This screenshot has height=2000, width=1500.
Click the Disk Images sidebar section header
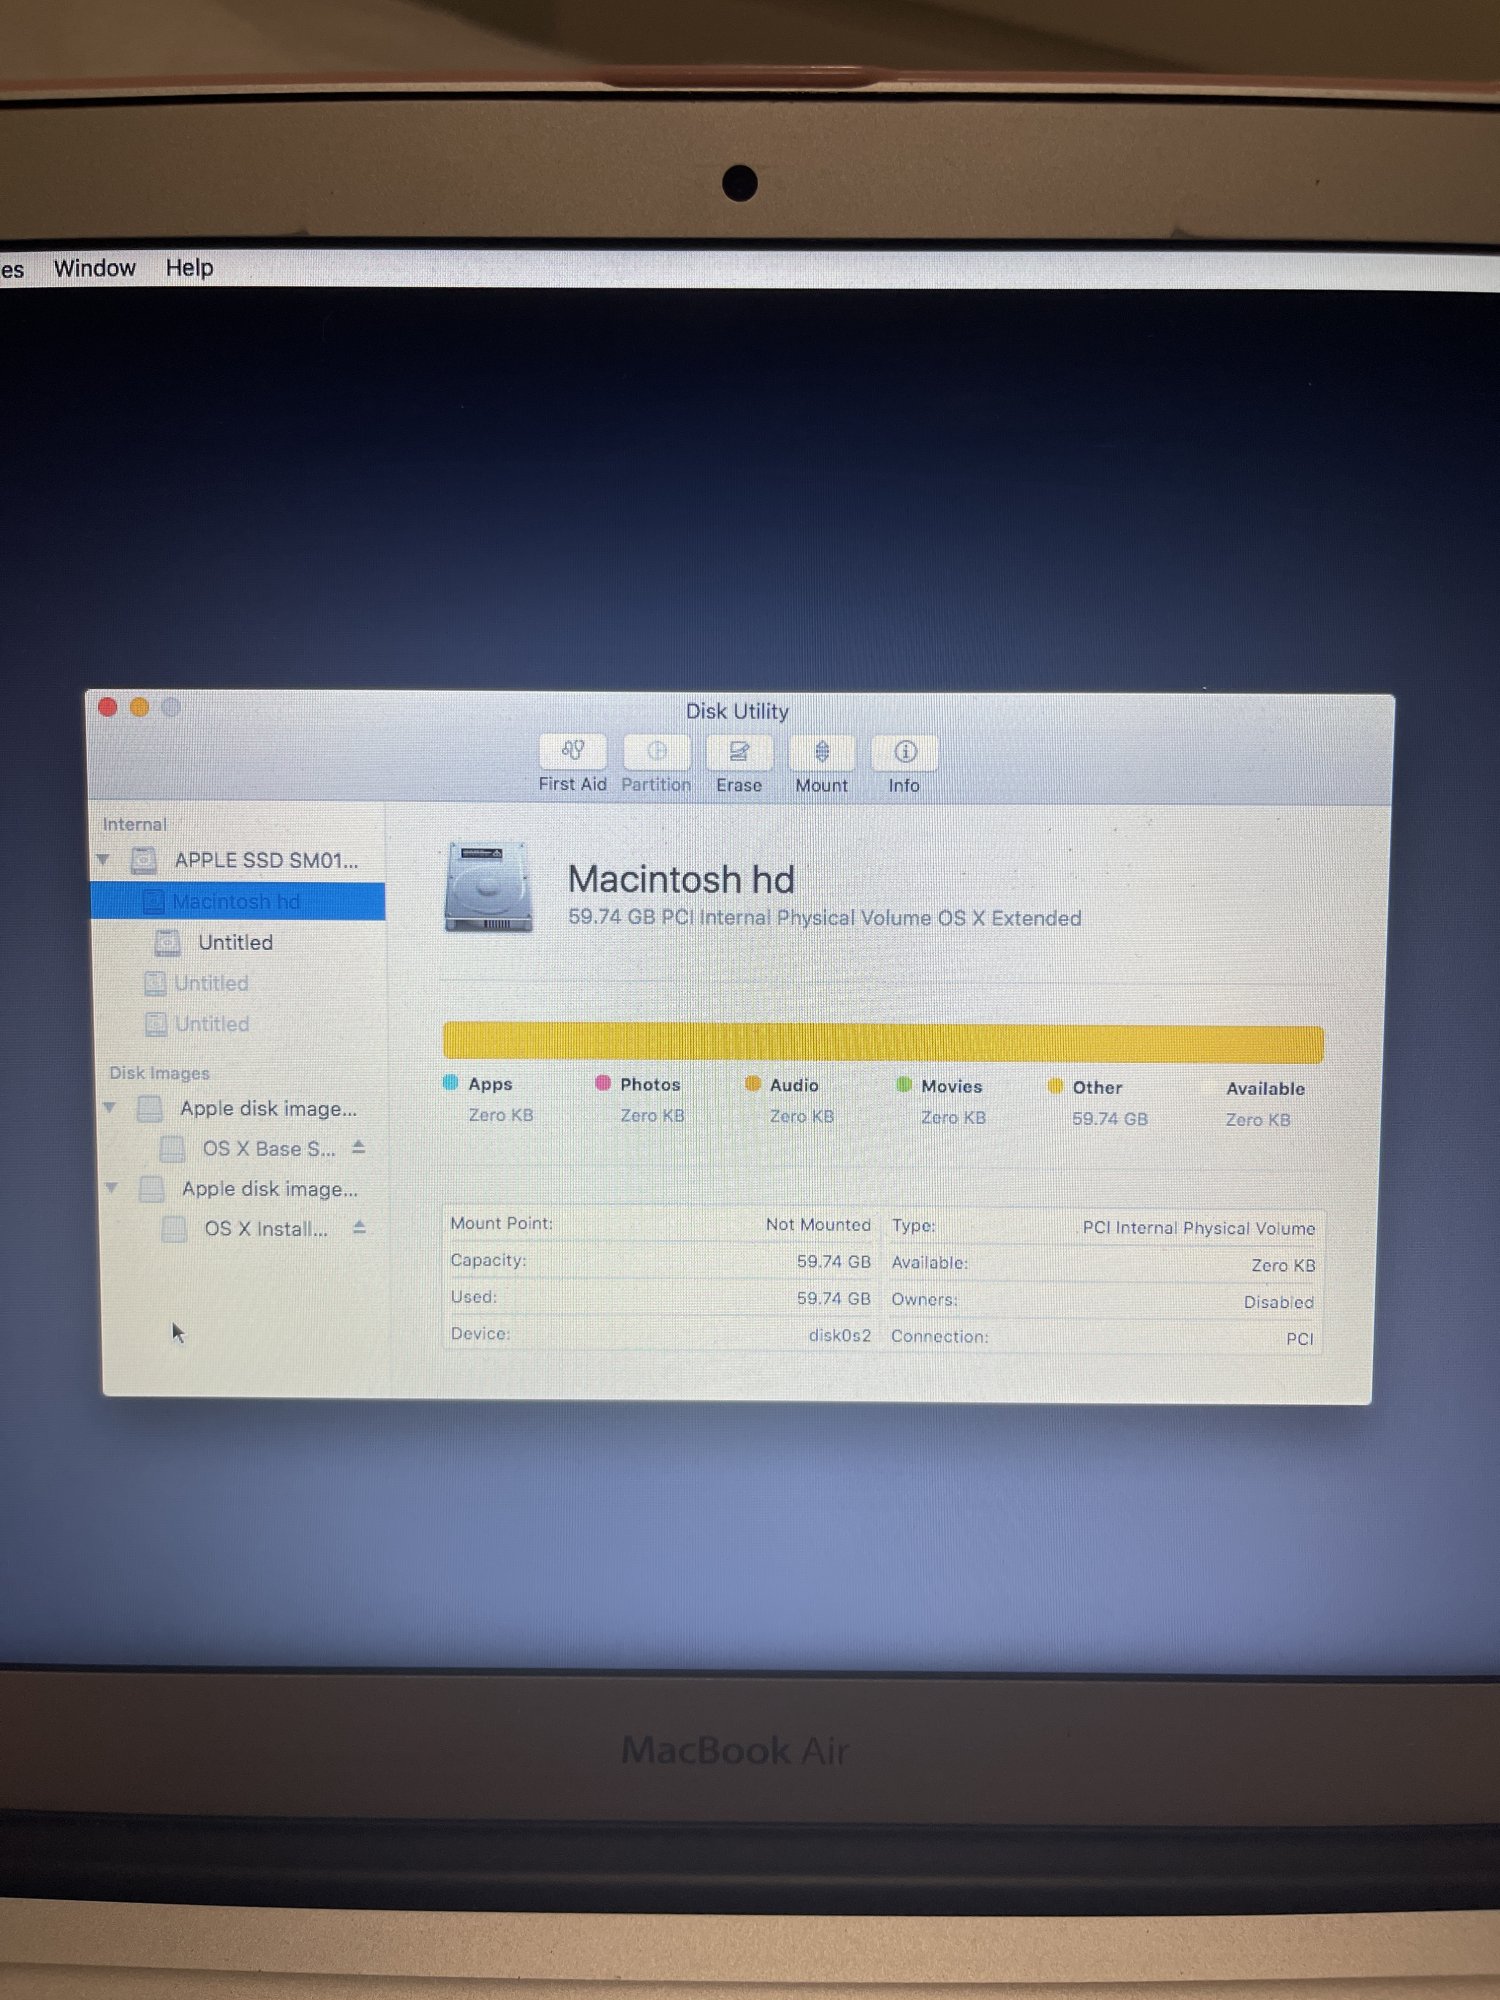click(x=160, y=1073)
